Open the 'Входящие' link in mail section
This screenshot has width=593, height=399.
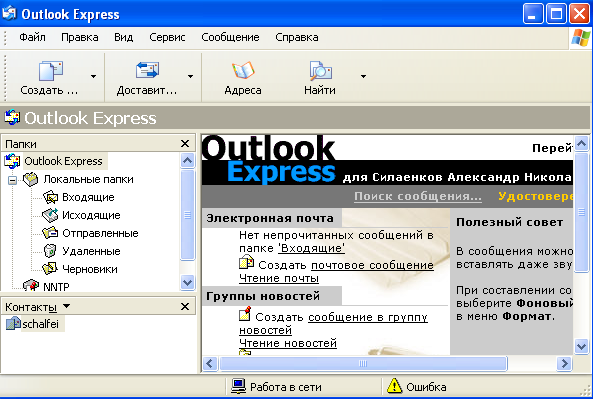point(311,248)
